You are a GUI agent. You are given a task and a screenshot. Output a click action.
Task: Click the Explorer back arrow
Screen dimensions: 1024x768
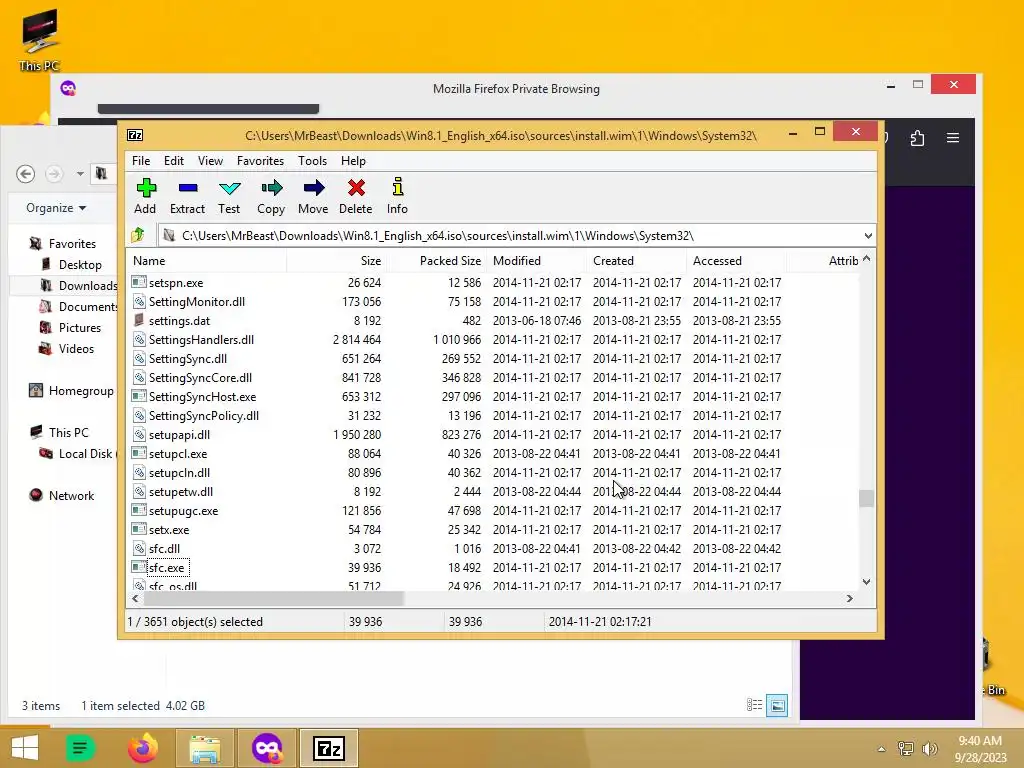coord(25,174)
